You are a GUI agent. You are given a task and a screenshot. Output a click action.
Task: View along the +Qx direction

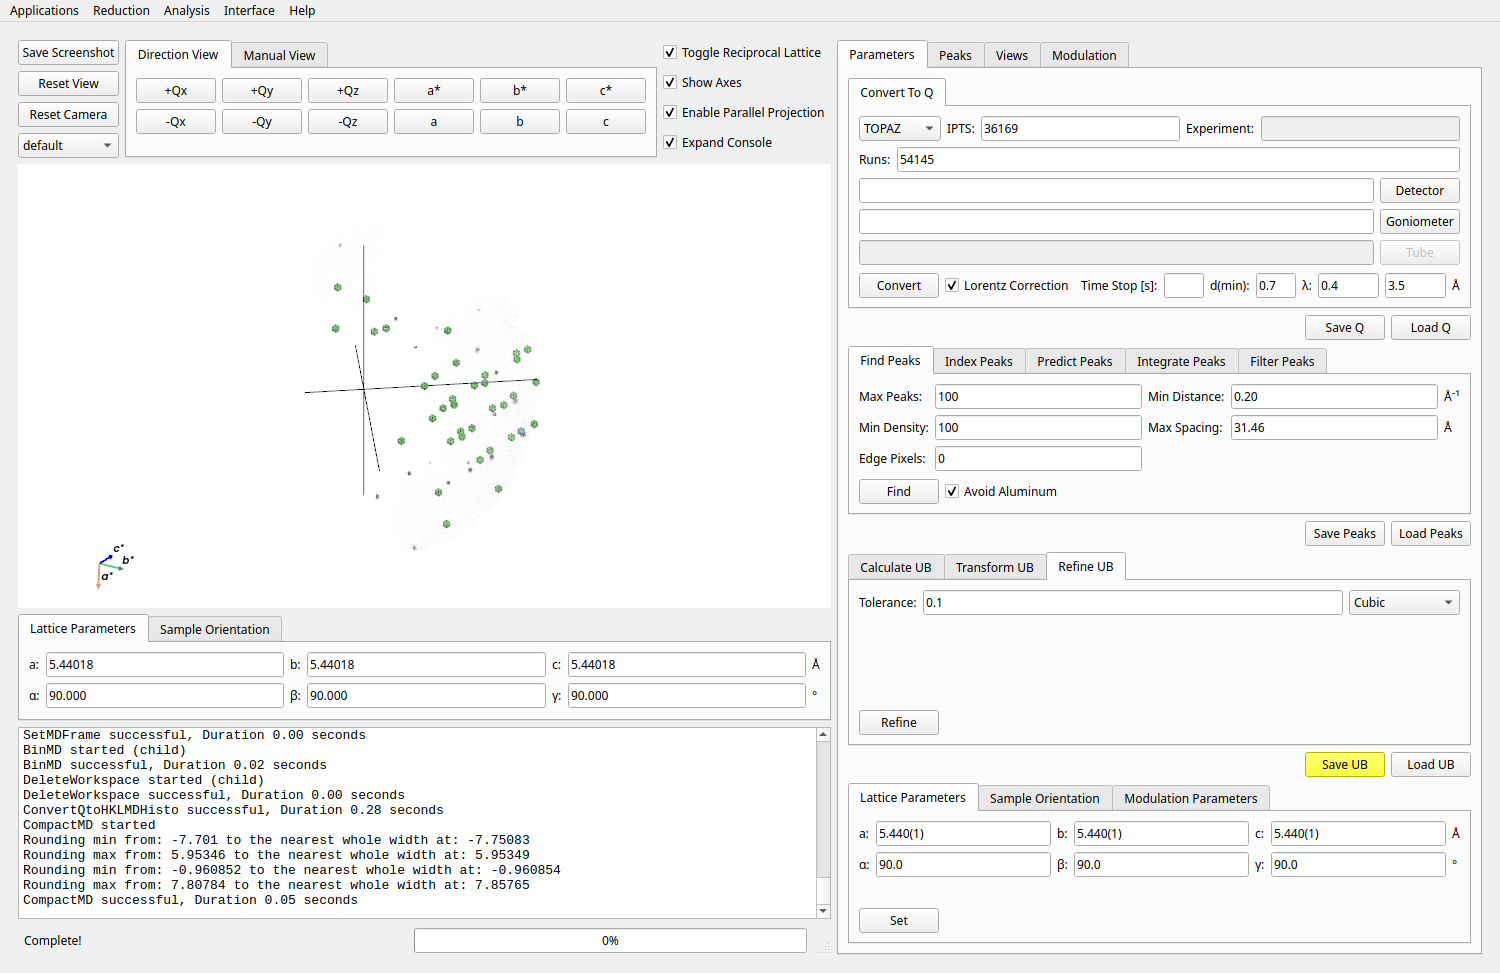point(176,90)
